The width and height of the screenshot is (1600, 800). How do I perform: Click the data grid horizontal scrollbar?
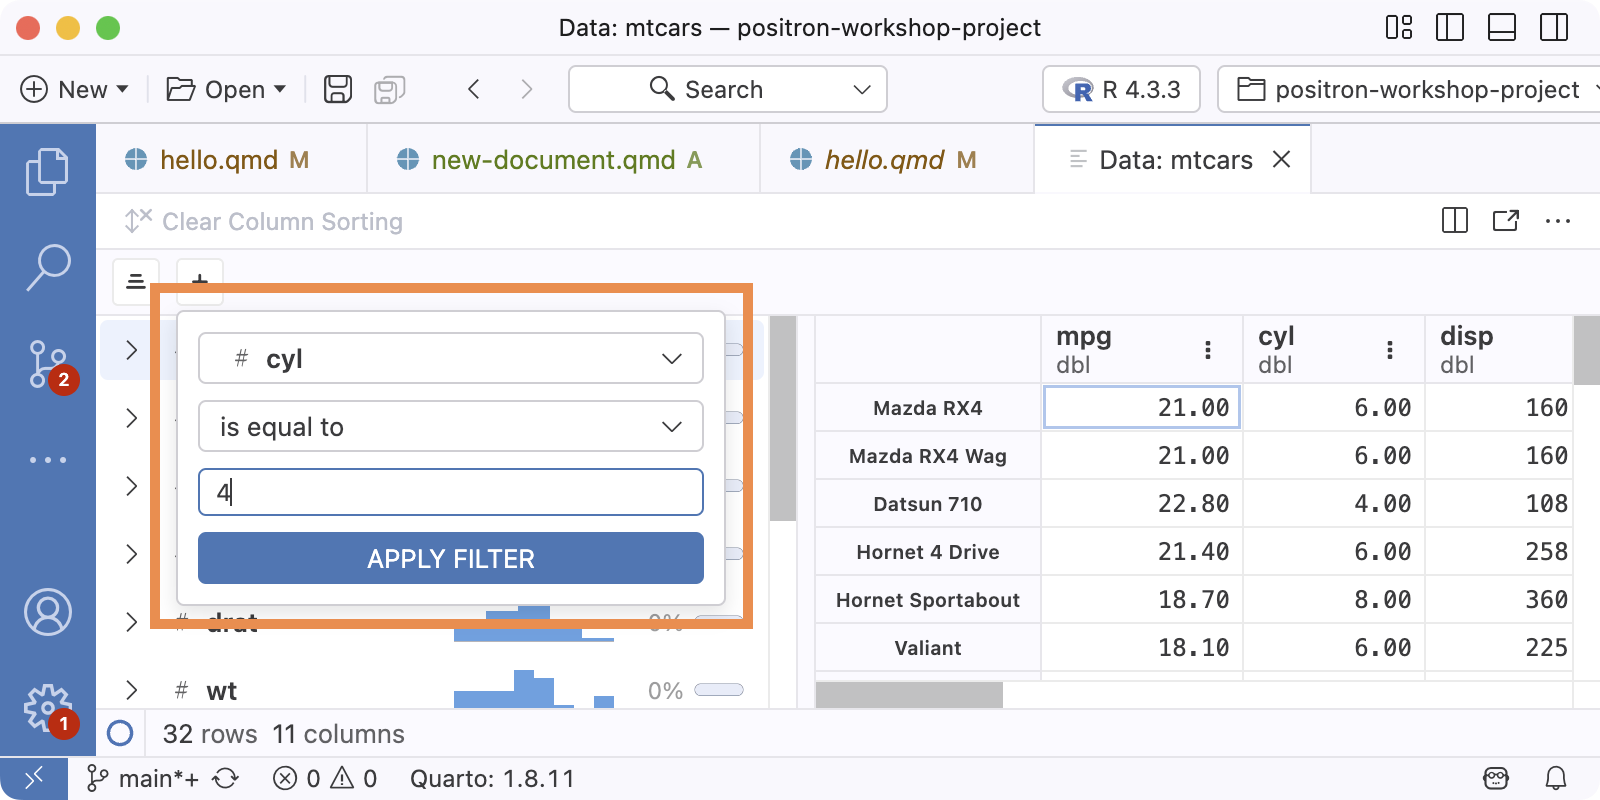909,695
